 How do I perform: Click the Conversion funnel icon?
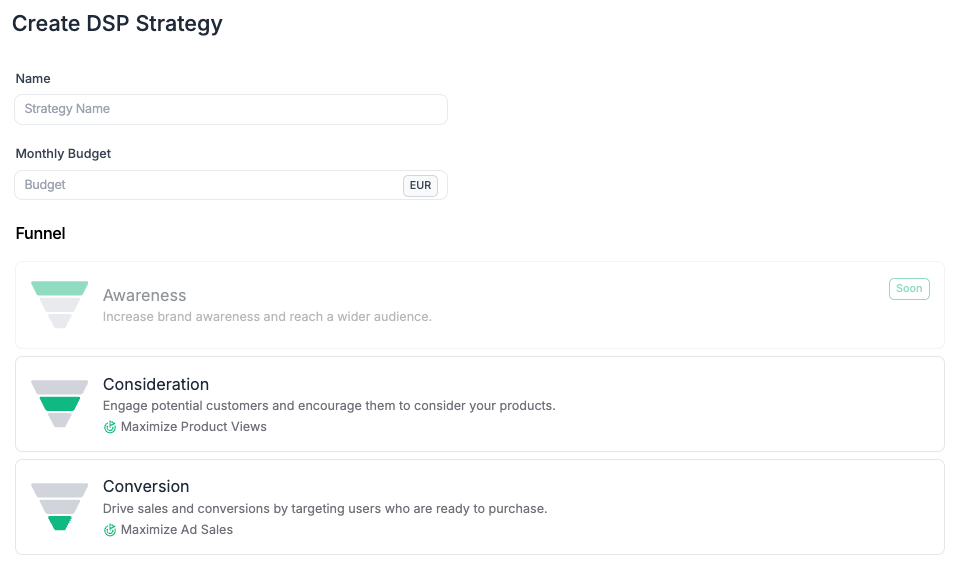pyautogui.click(x=60, y=506)
